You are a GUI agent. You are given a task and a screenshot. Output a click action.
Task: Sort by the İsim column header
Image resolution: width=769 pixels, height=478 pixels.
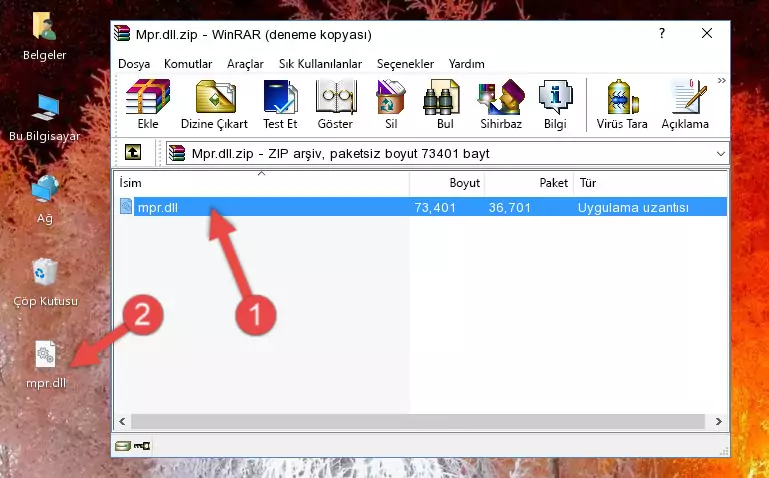click(x=262, y=183)
